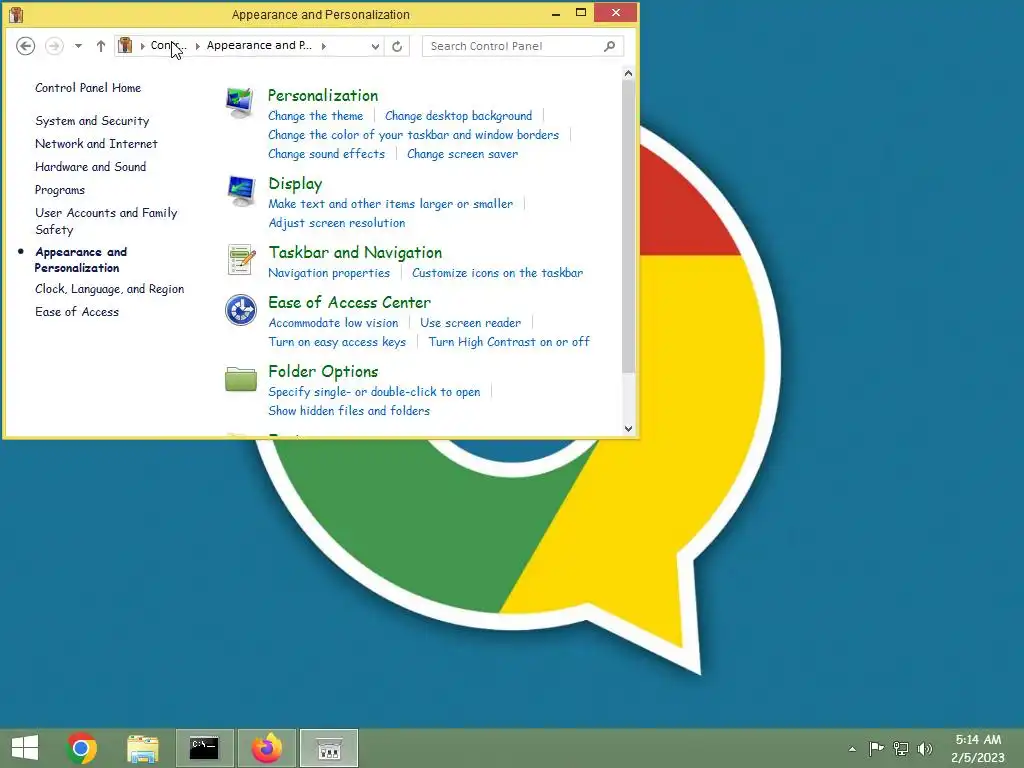Open the Windows Start button
This screenshot has width=1024, height=768.
(x=25, y=748)
